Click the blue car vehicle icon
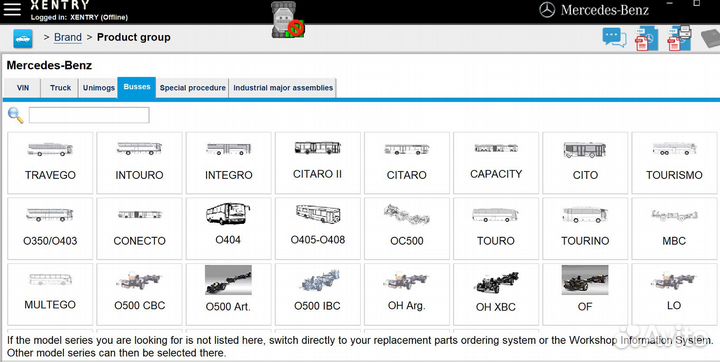This screenshot has height=362, width=720. (22, 39)
